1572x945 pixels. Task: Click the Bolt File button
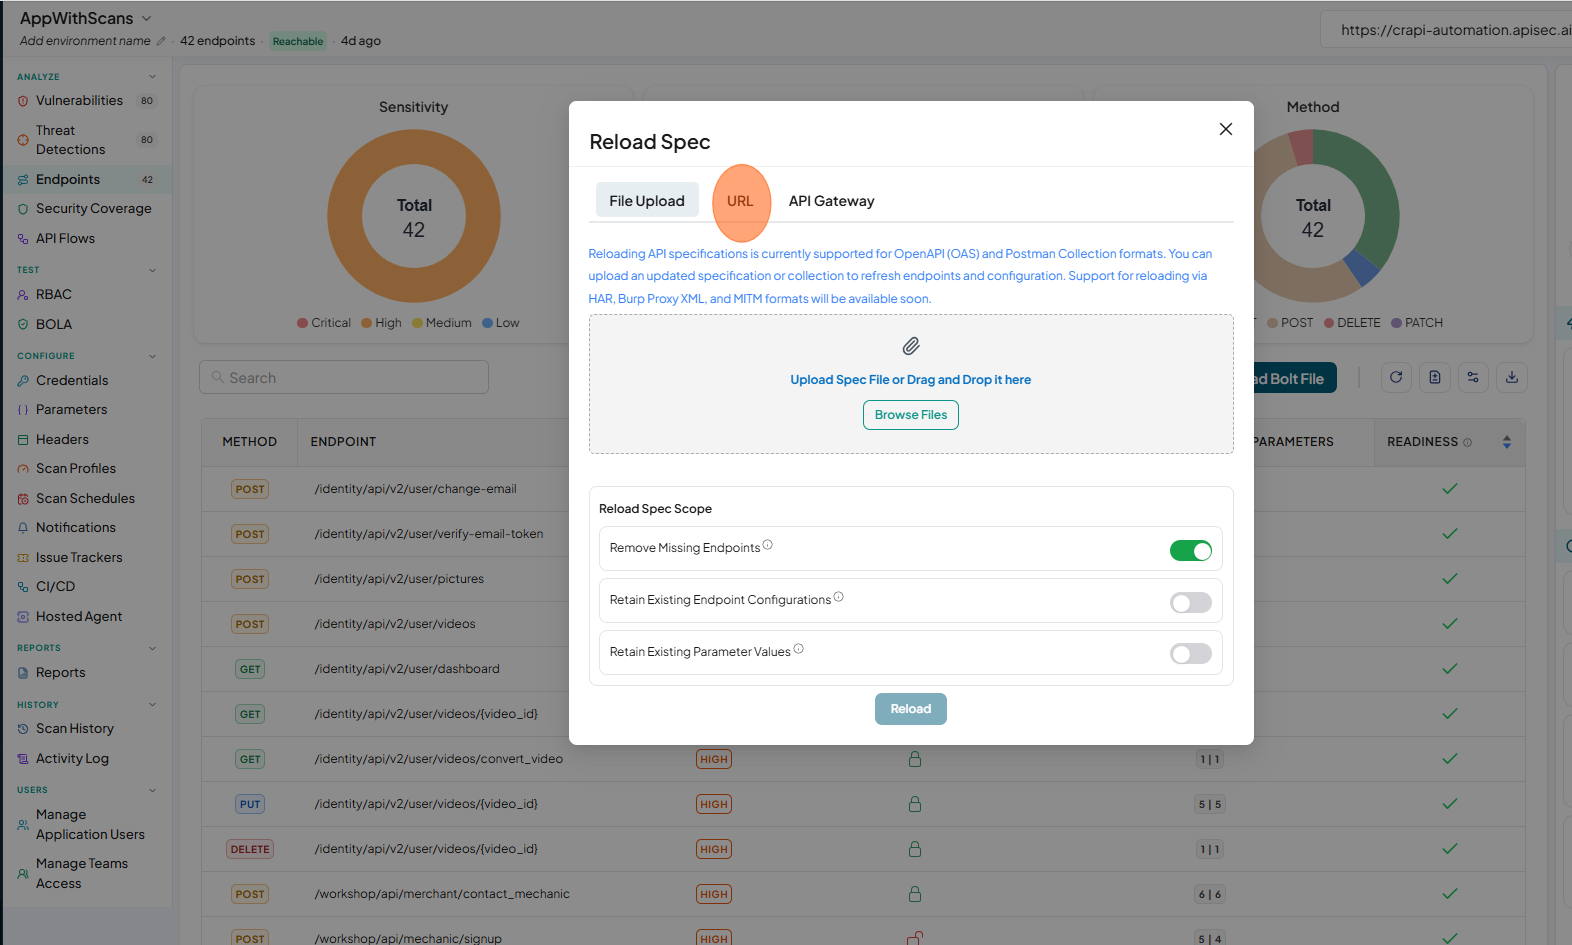tap(1294, 378)
